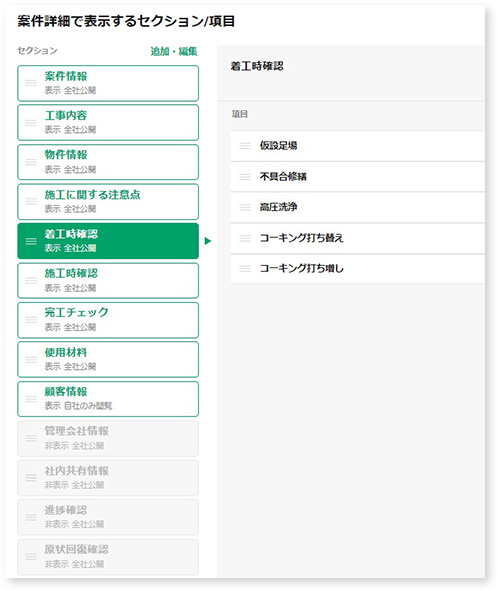The height and width of the screenshot is (591, 498).
Task: Select the hidden 原状回復確認 section
Action: coord(108,557)
